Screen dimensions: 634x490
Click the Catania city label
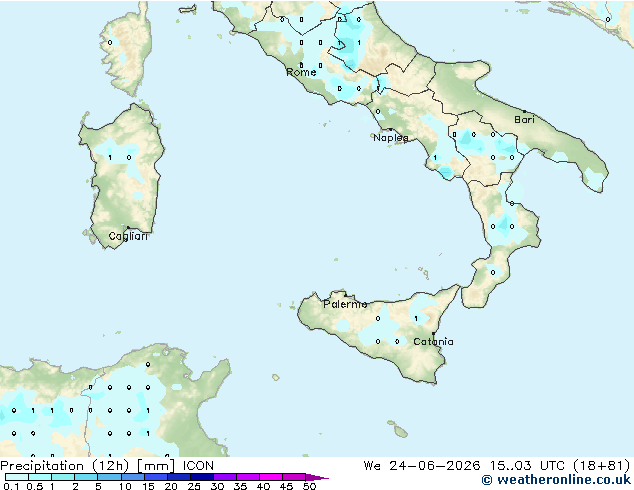[x=433, y=342]
